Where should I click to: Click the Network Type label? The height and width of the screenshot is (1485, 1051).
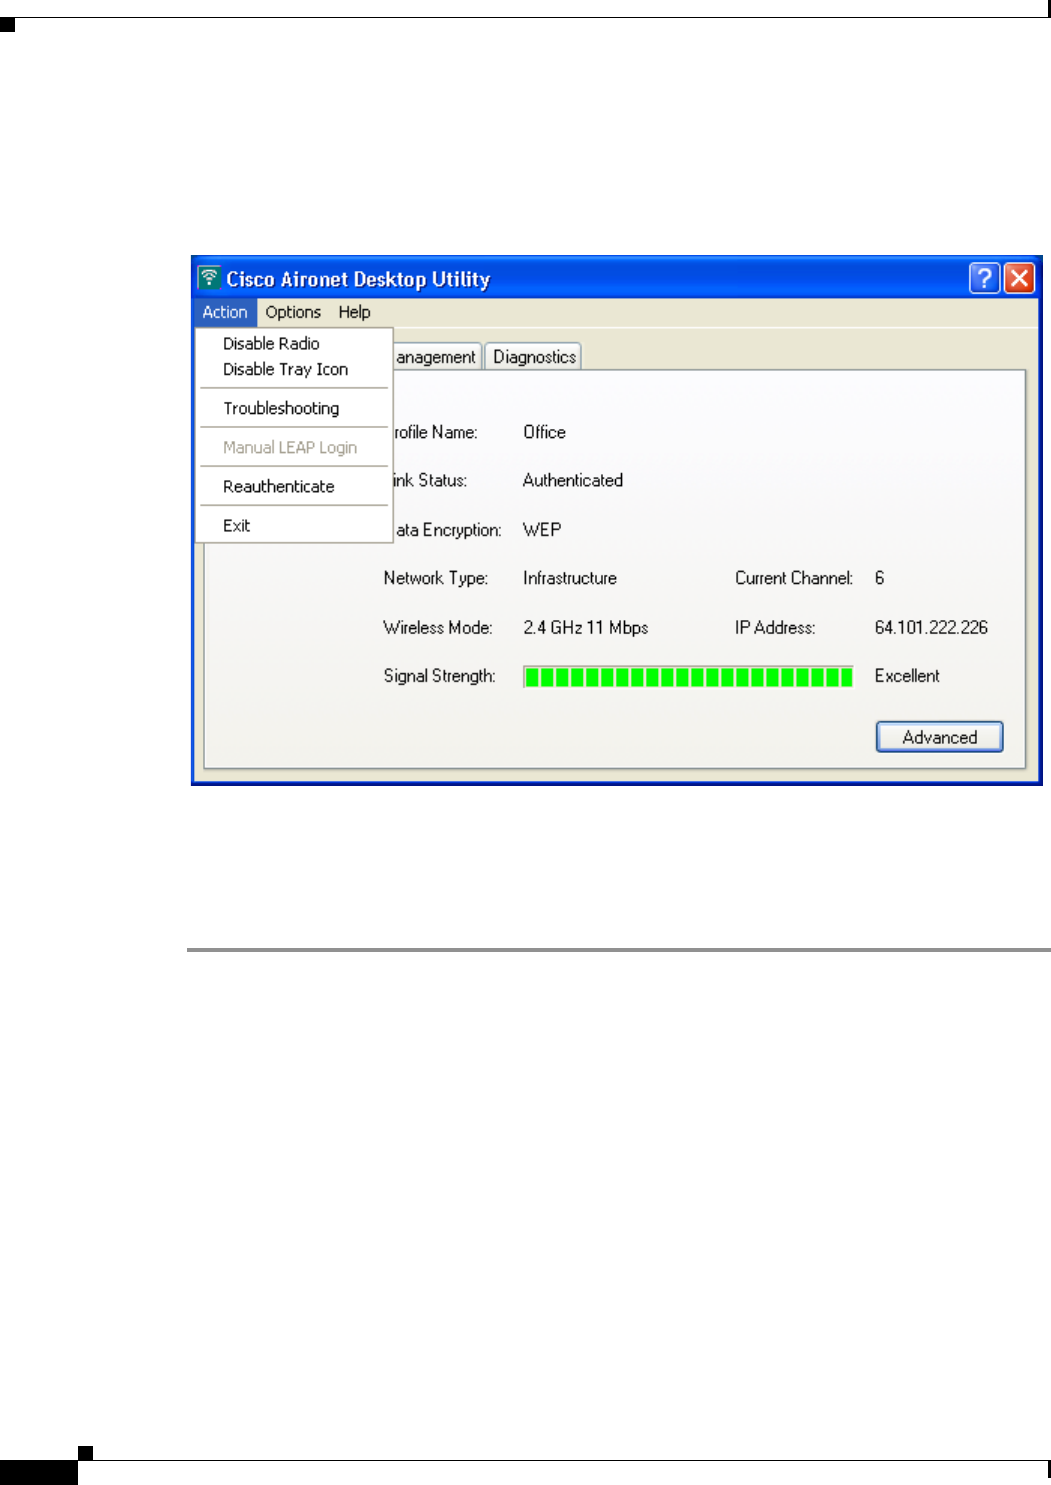click(435, 578)
